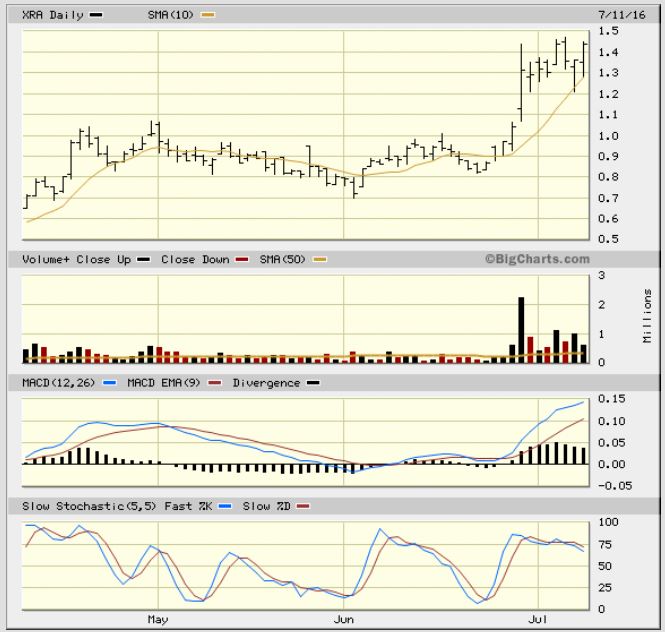The height and width of the screenshot is (632, 665).
Task: Click the "Divergence" legend label
Action: point(266,383)
